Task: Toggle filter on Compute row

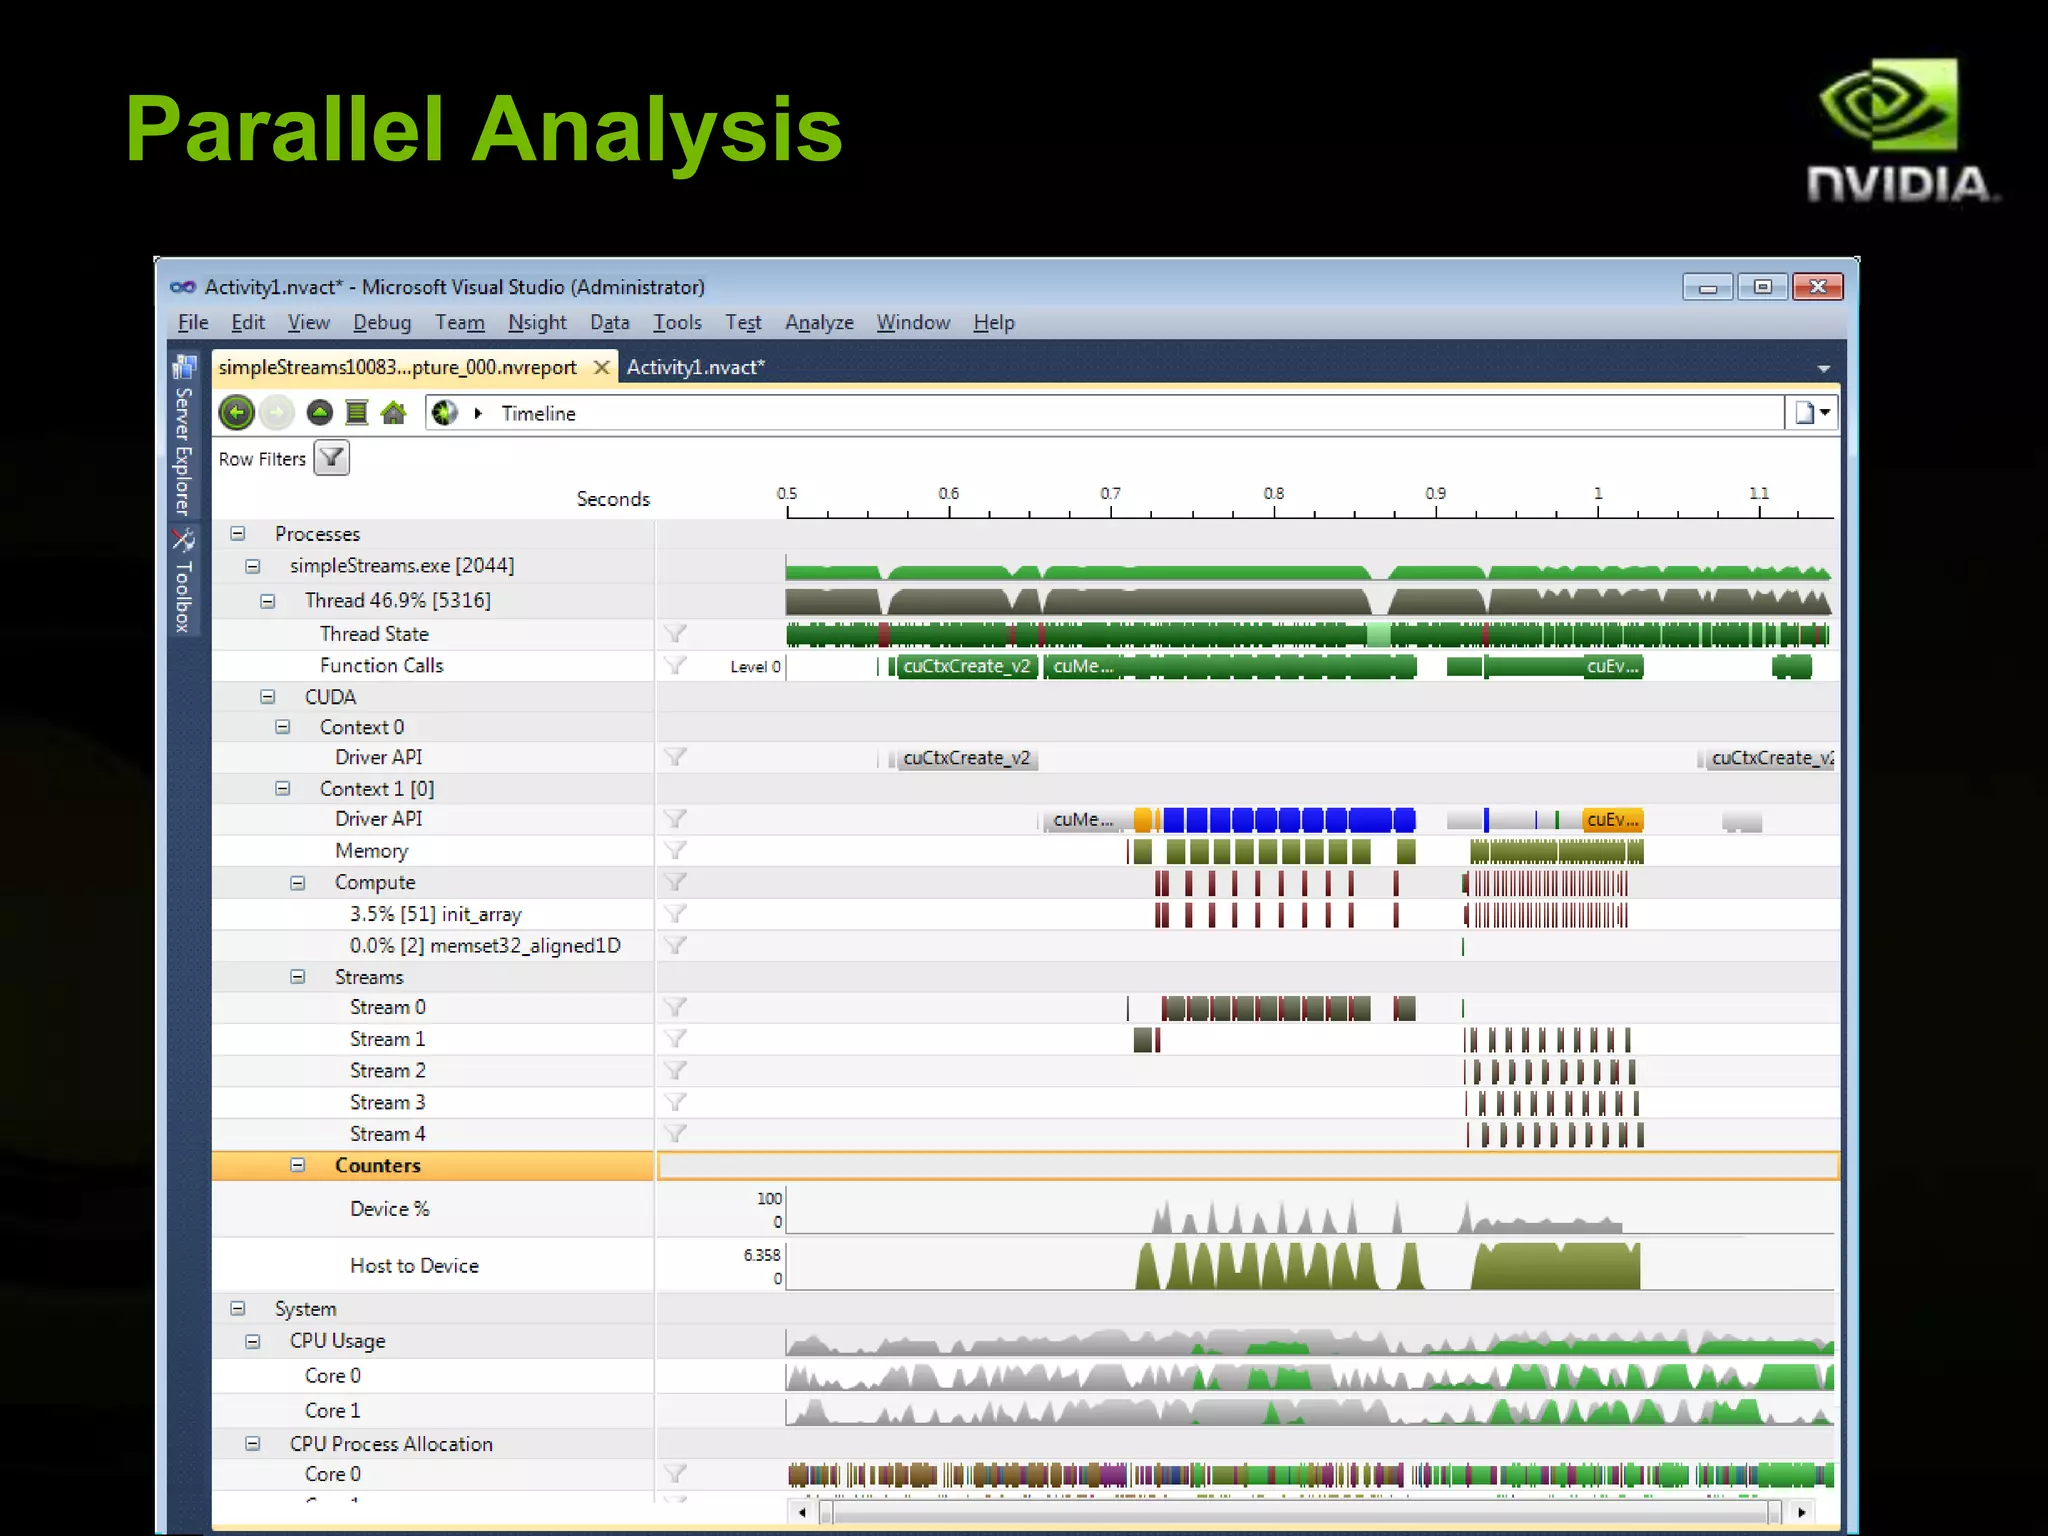Action: pos(676,882)
